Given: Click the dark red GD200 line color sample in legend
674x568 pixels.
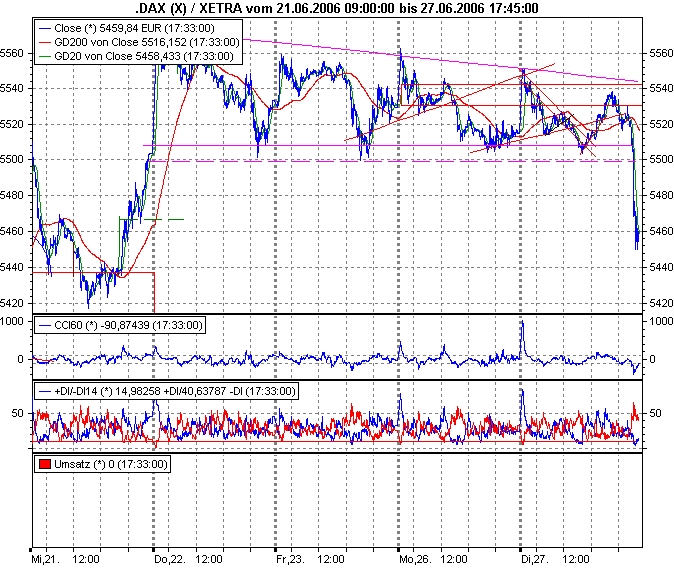Looking at the screenshot, I should 45,43.
